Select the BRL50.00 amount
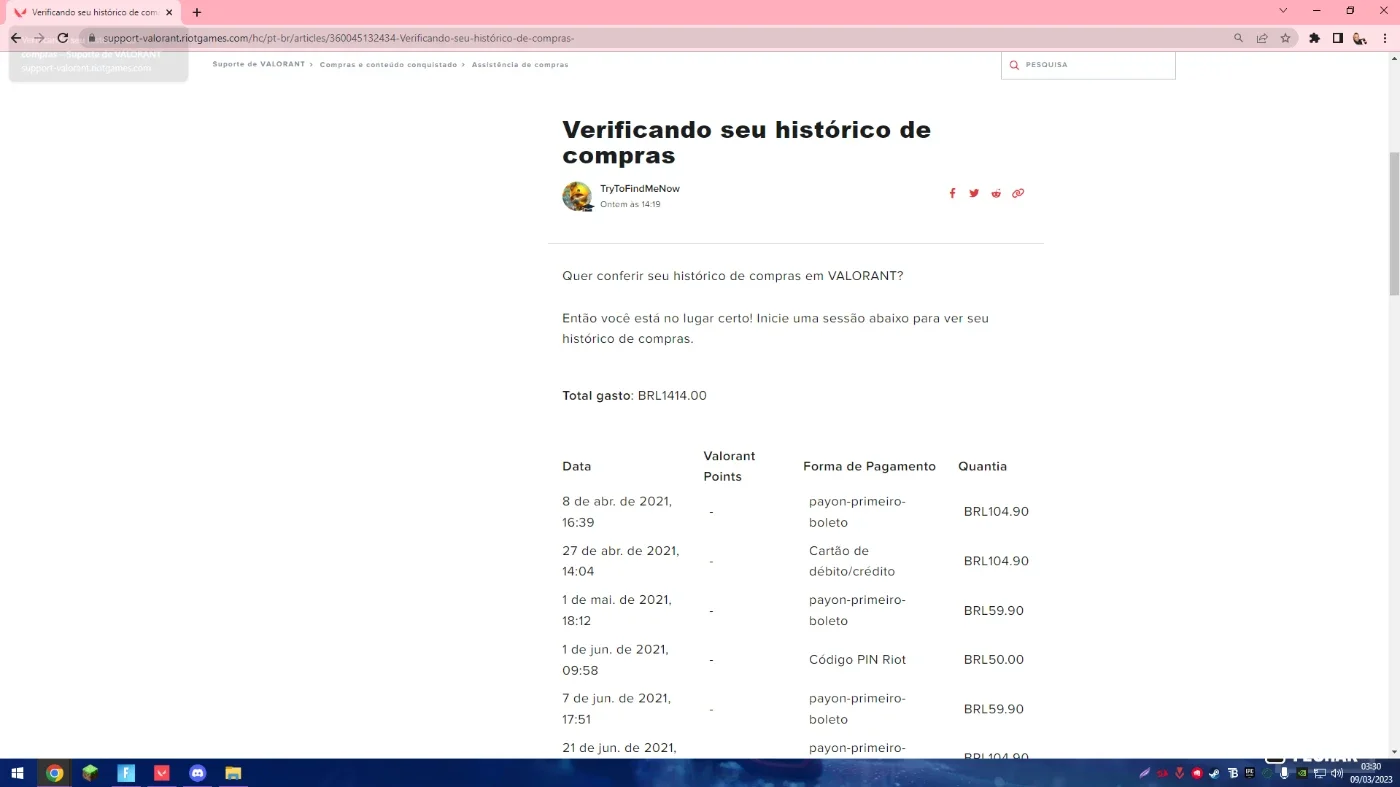 (994, 660)
